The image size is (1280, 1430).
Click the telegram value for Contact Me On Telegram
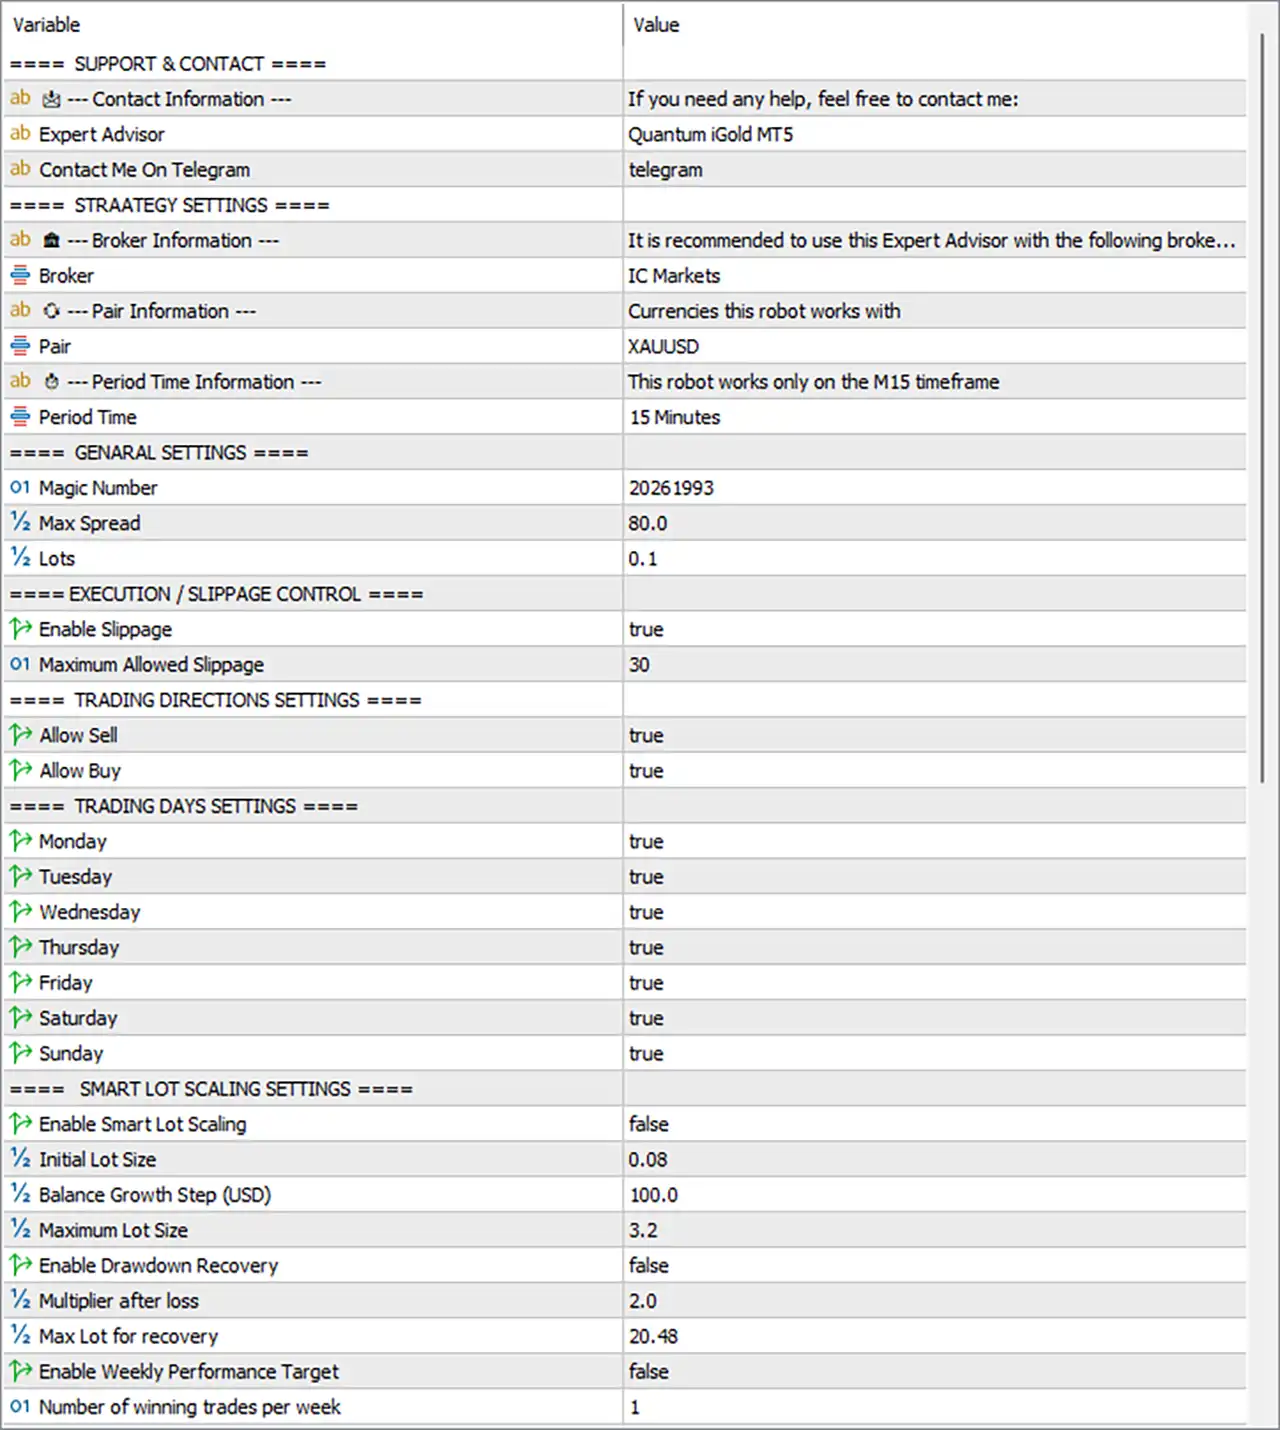click(x=666, y=170)
